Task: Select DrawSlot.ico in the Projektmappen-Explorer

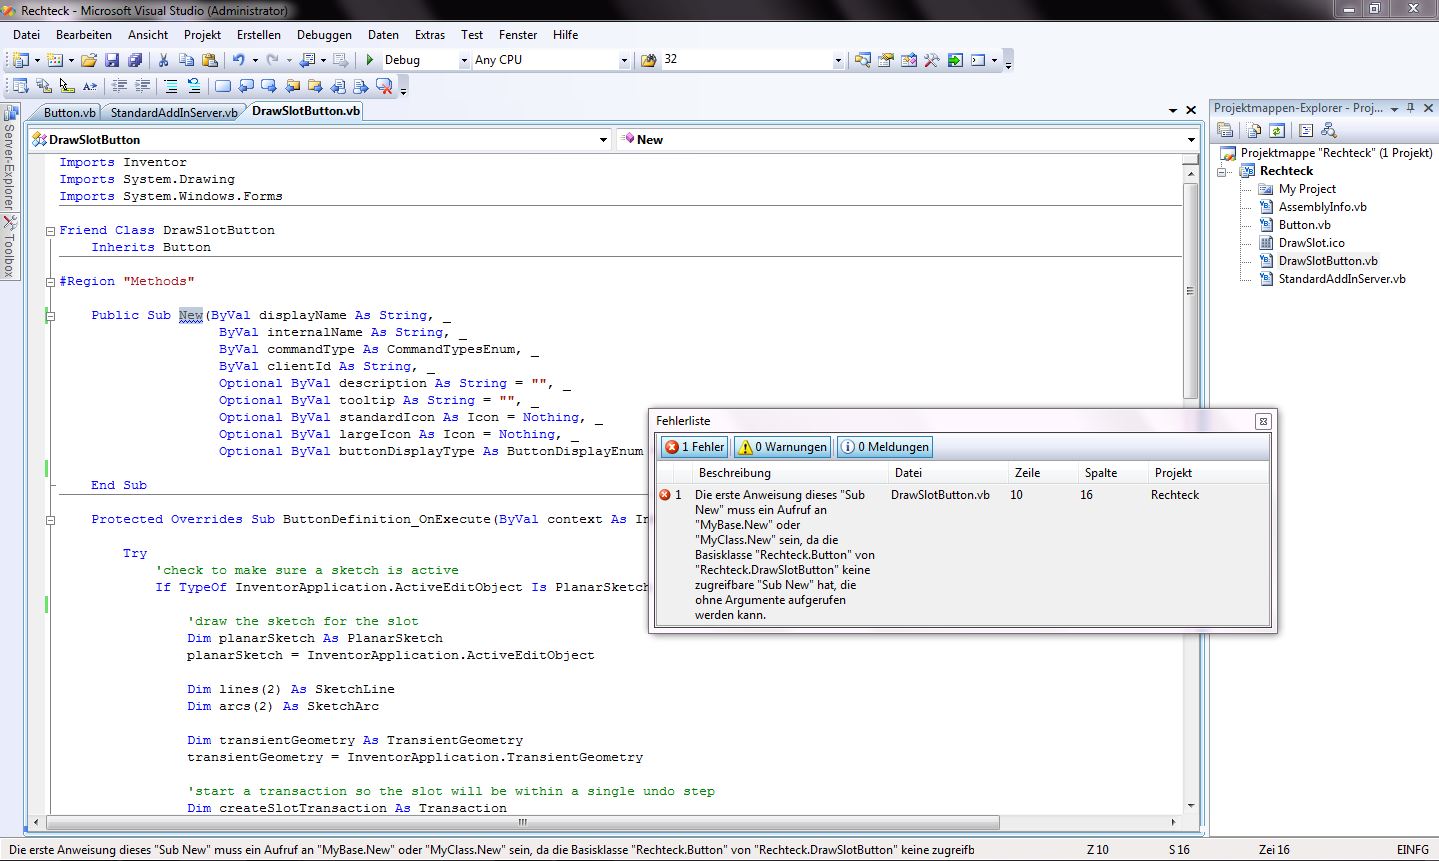Action: (1311, 243)
